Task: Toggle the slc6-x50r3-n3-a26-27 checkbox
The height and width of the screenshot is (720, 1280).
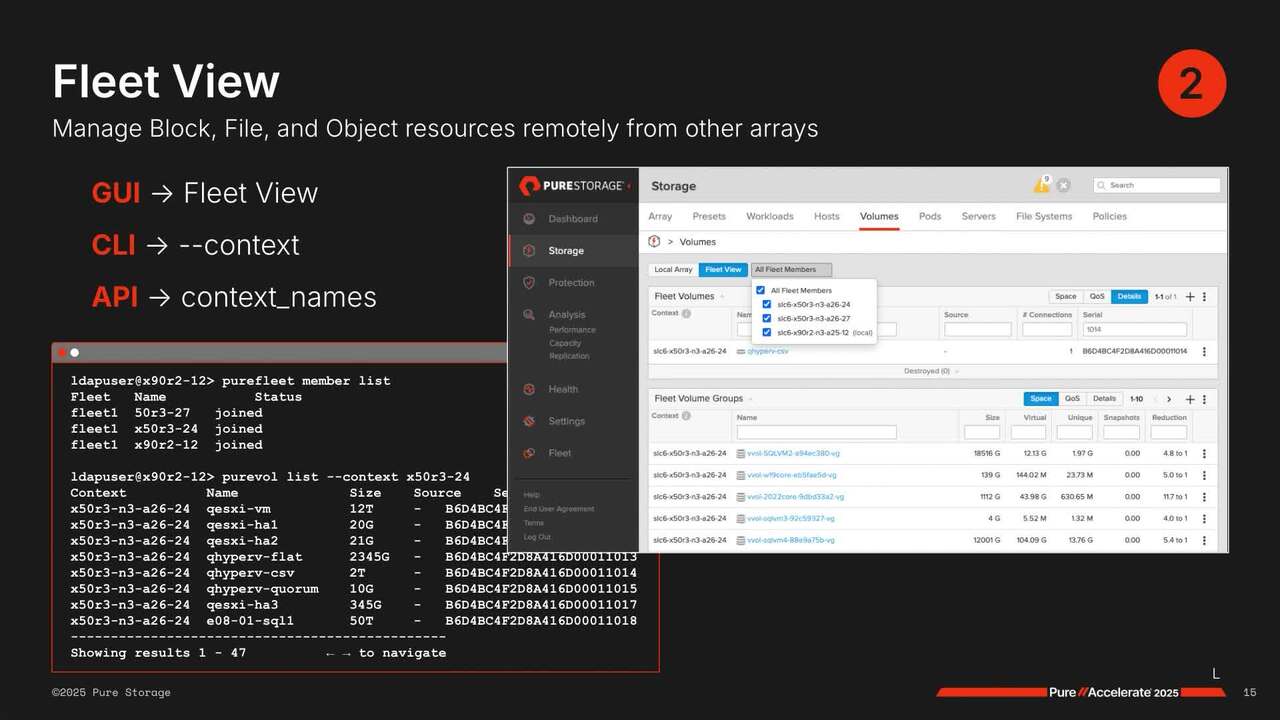Action: pos(767,318)
